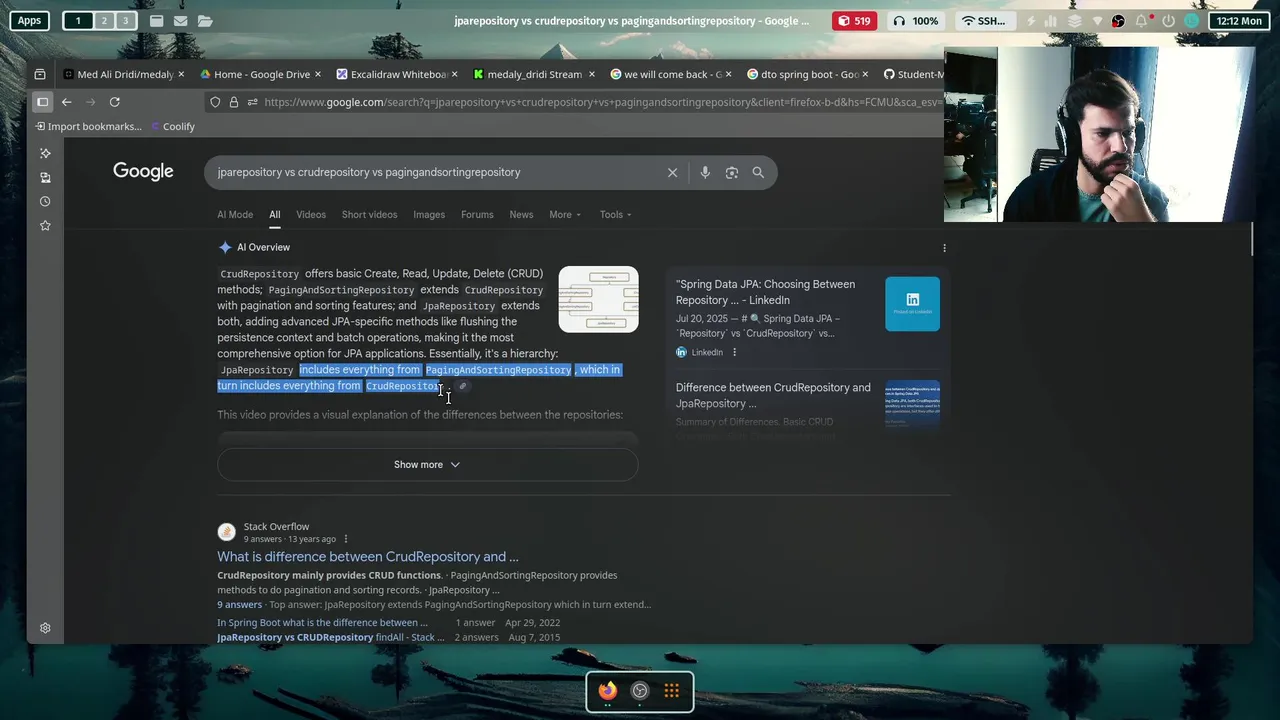Open AI Overview three-dot options menu
1280x720 pixels.
(x=944, y=247)
